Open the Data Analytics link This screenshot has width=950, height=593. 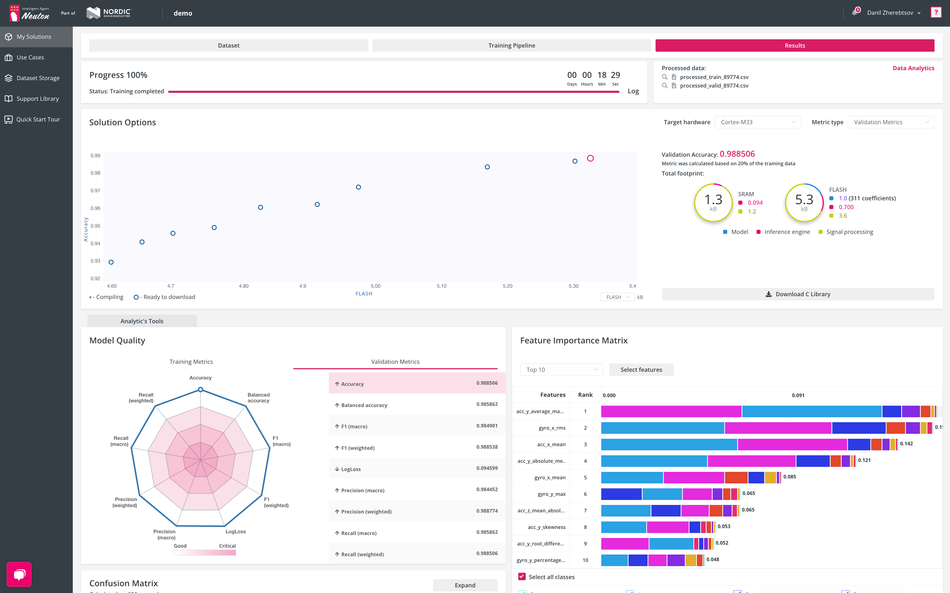(x=912, y=68)
